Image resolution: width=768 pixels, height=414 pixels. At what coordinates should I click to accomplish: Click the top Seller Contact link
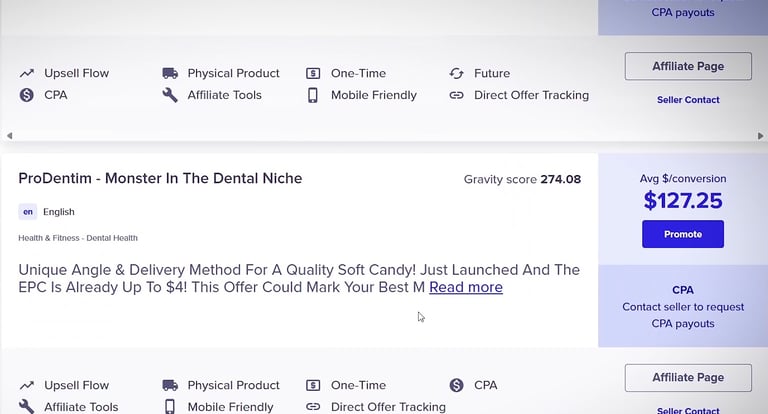(688, 100)
